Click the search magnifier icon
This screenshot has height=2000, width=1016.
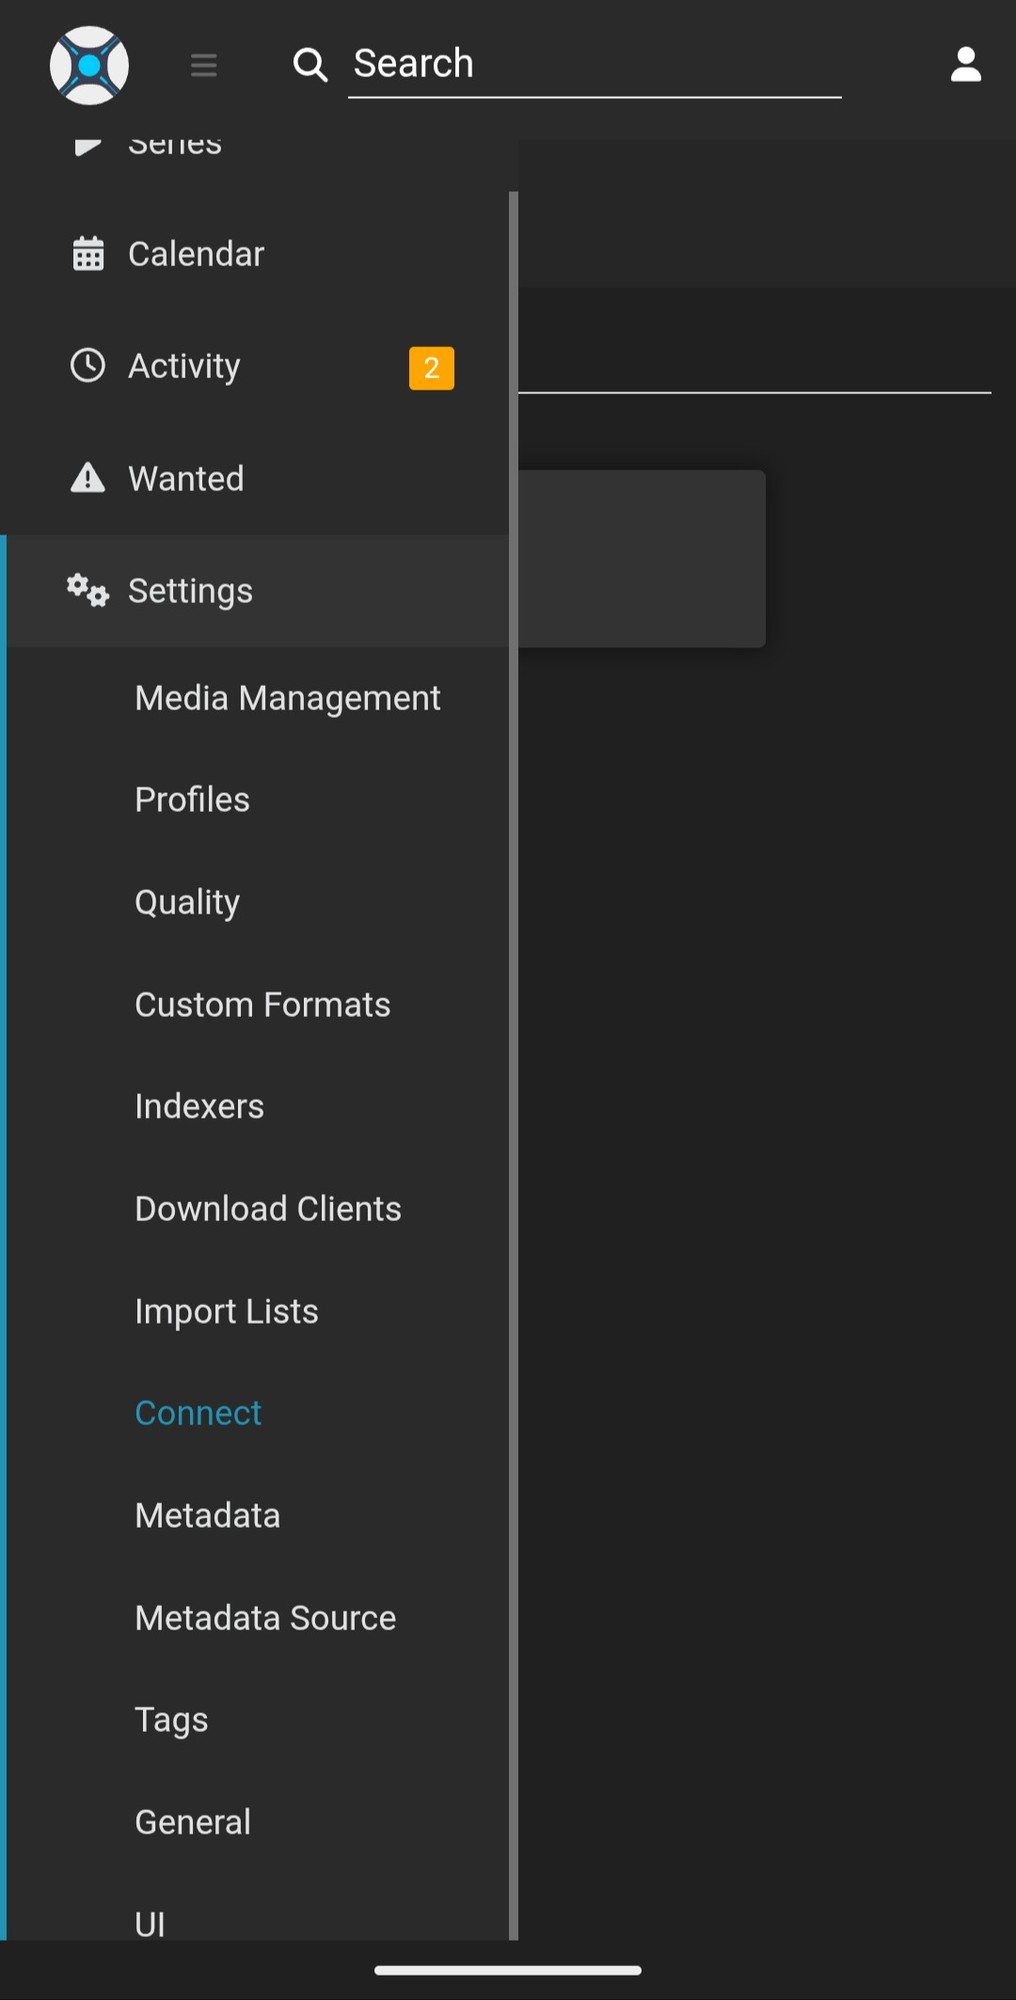click(x=310, y=66)
